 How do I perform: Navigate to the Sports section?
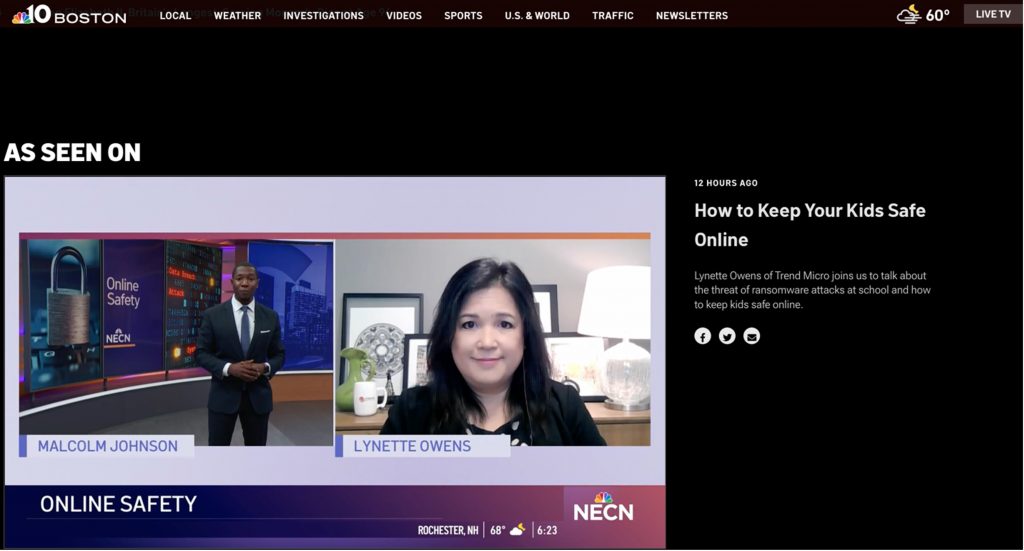(x=463, y=15)
